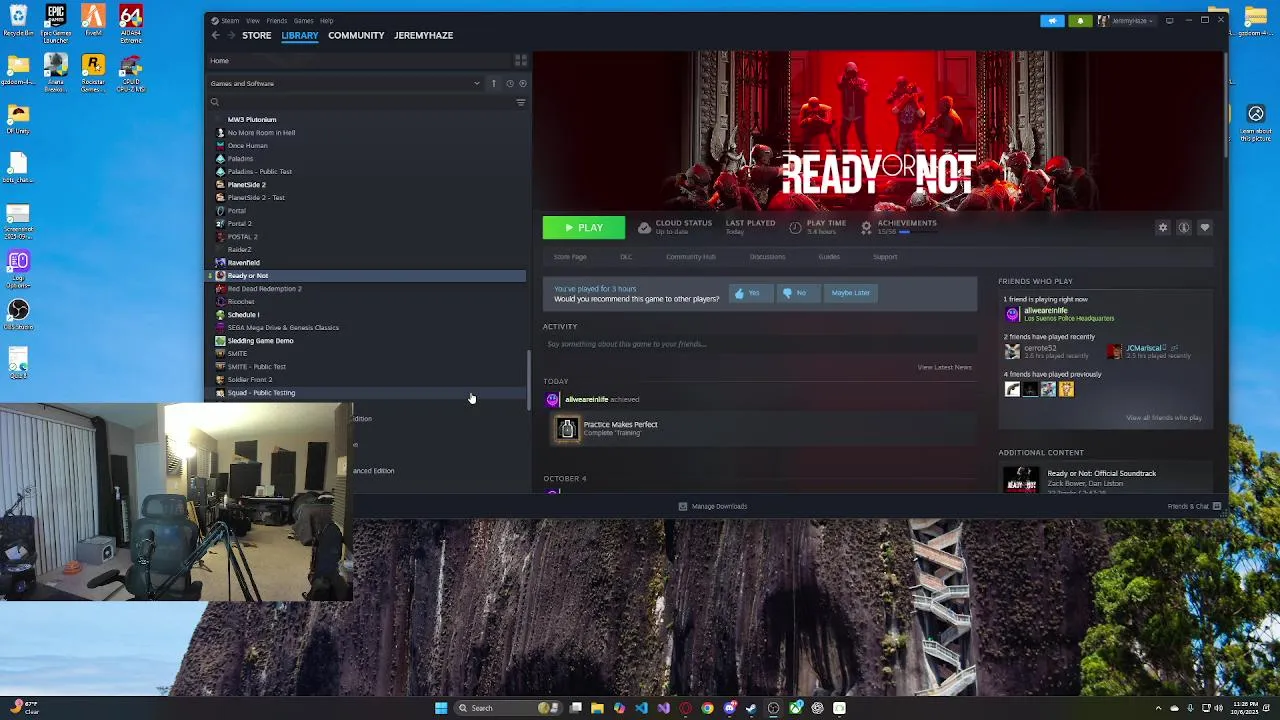Open Guides tab
Viewport: 1280px width, 720px height.
[x=829, y=257]
